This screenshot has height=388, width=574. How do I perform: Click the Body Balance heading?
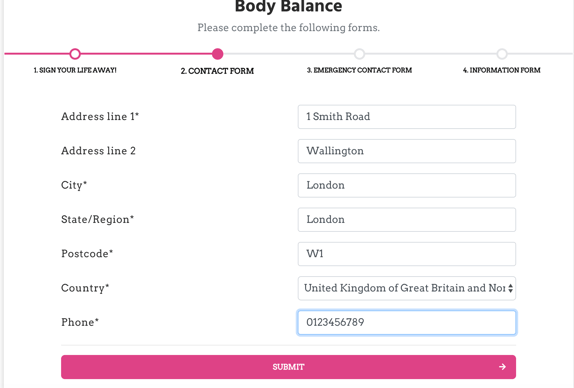(288, 6)
